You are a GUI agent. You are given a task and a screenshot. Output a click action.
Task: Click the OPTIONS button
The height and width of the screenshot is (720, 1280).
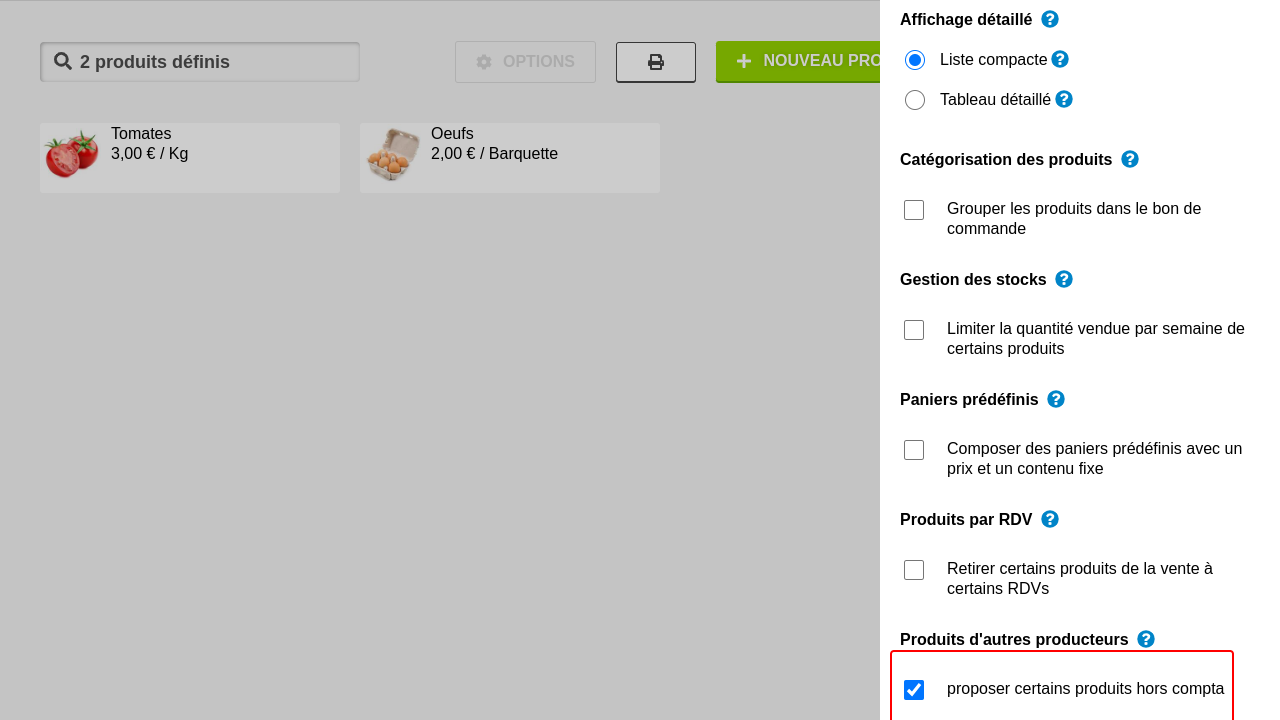point(525,62)
